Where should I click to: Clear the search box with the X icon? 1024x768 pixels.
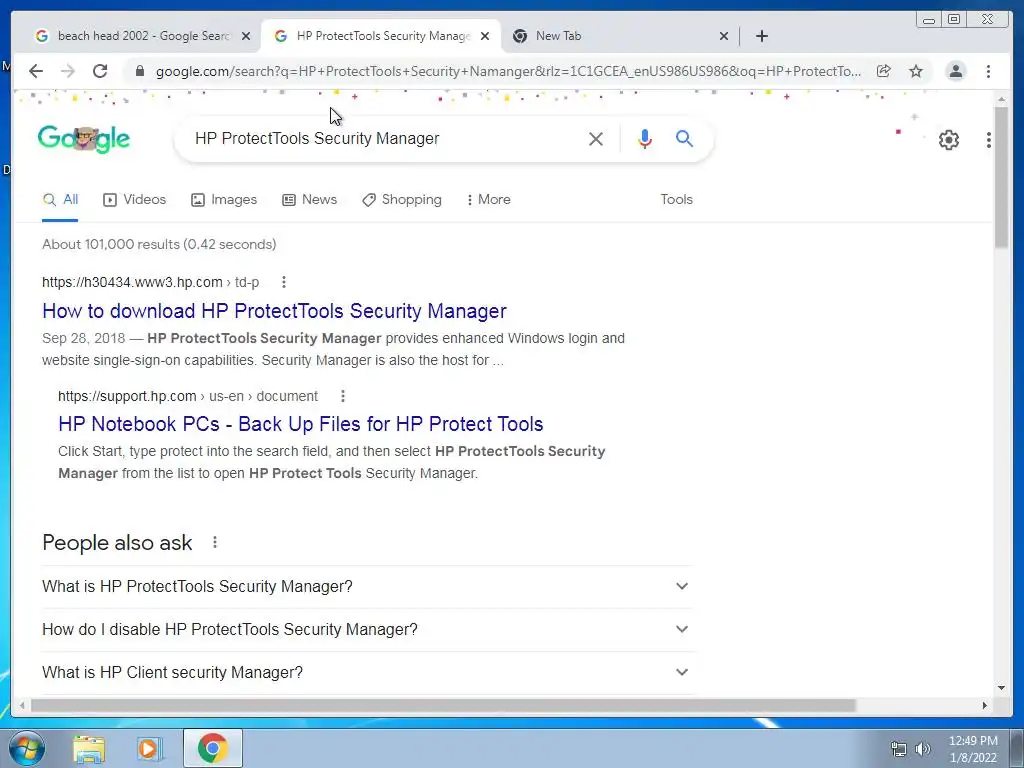click(596, 138)
